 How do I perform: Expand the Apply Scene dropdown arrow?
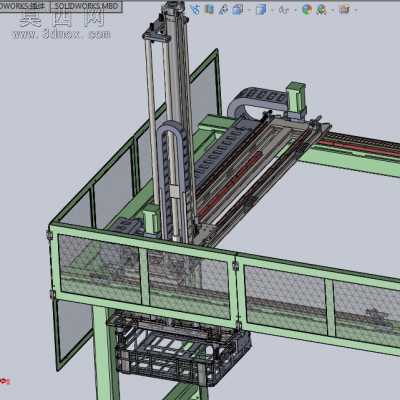(332, 10)
